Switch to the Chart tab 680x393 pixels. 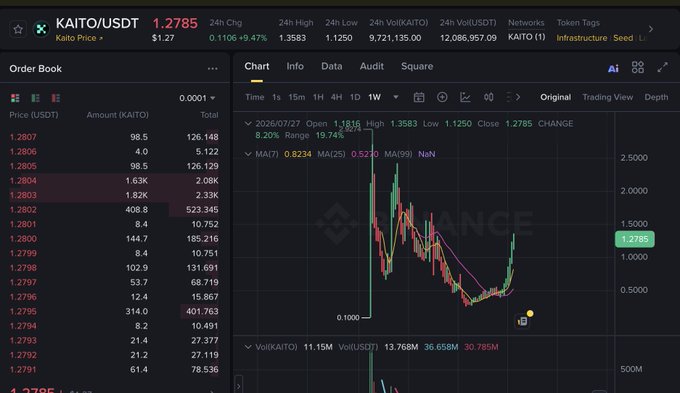tap(257, 66)
